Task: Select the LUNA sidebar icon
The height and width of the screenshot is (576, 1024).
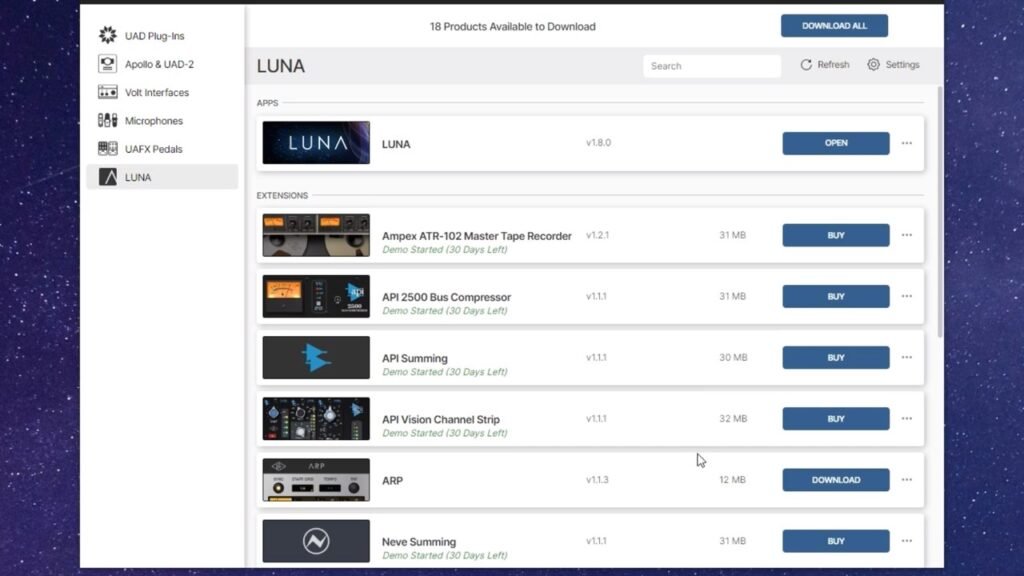Action: [108, 177]
